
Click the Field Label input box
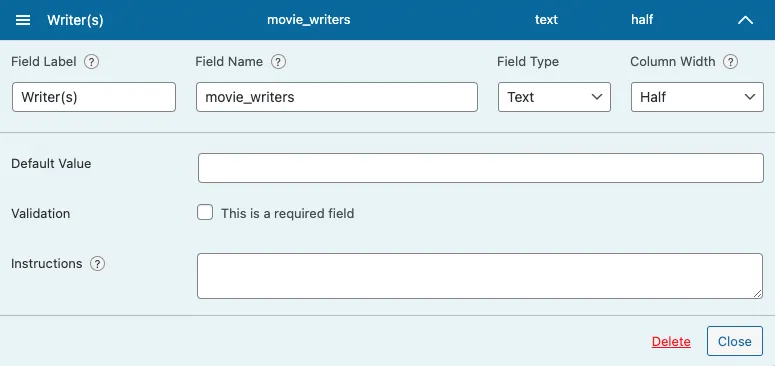[94, 97]
